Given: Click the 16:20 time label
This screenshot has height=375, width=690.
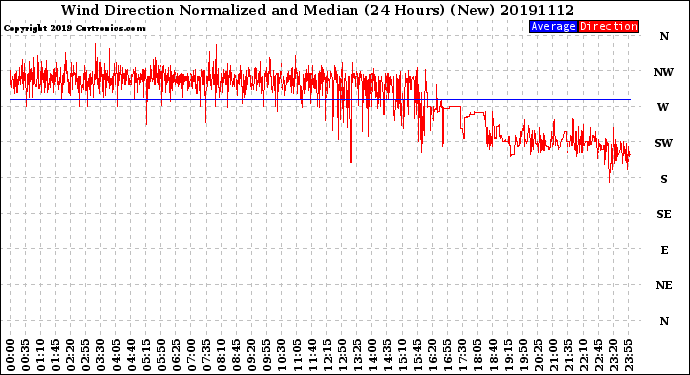Looking at the screenshot, I should pyautogui.click(x=433, y=355).
